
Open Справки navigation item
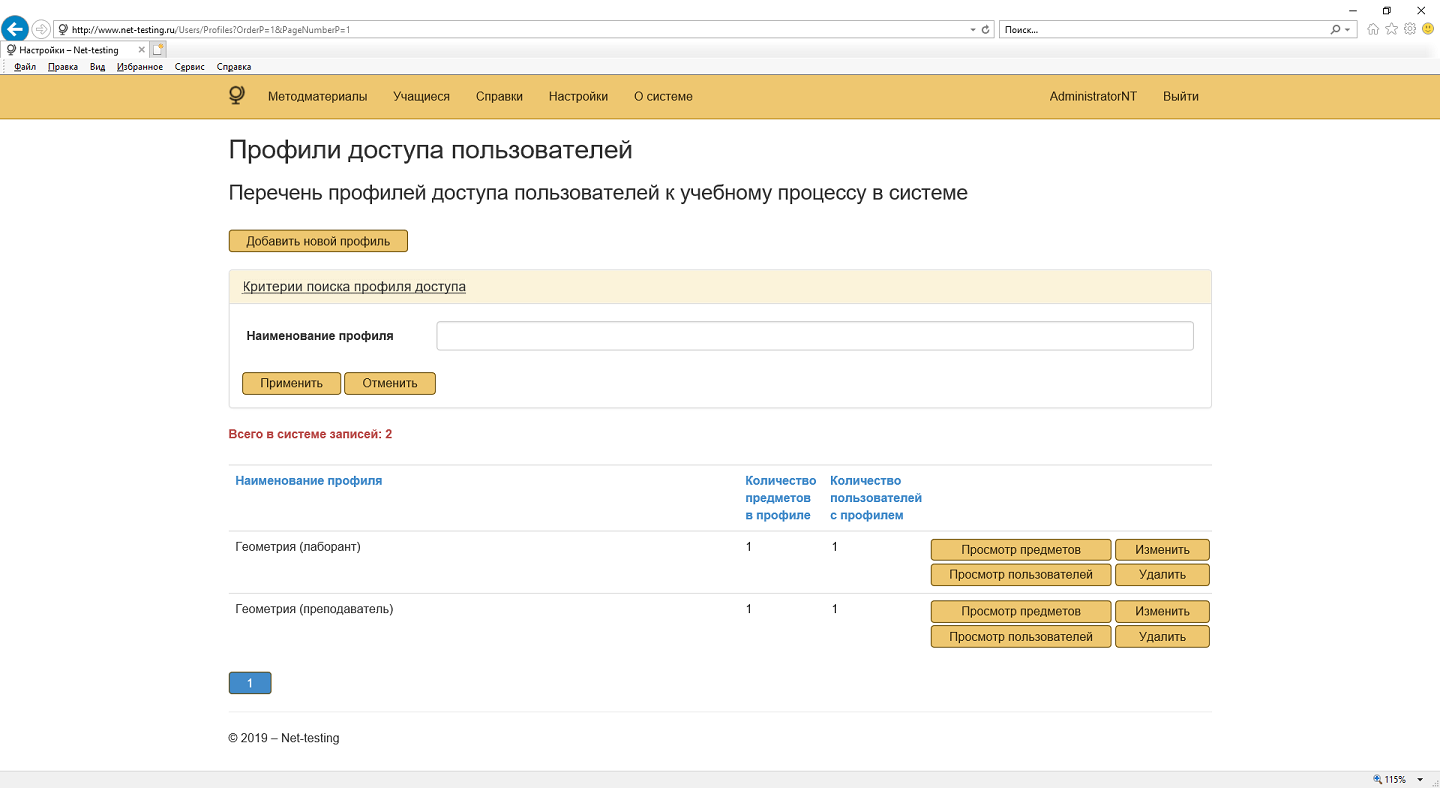click(x=499, y=97)
